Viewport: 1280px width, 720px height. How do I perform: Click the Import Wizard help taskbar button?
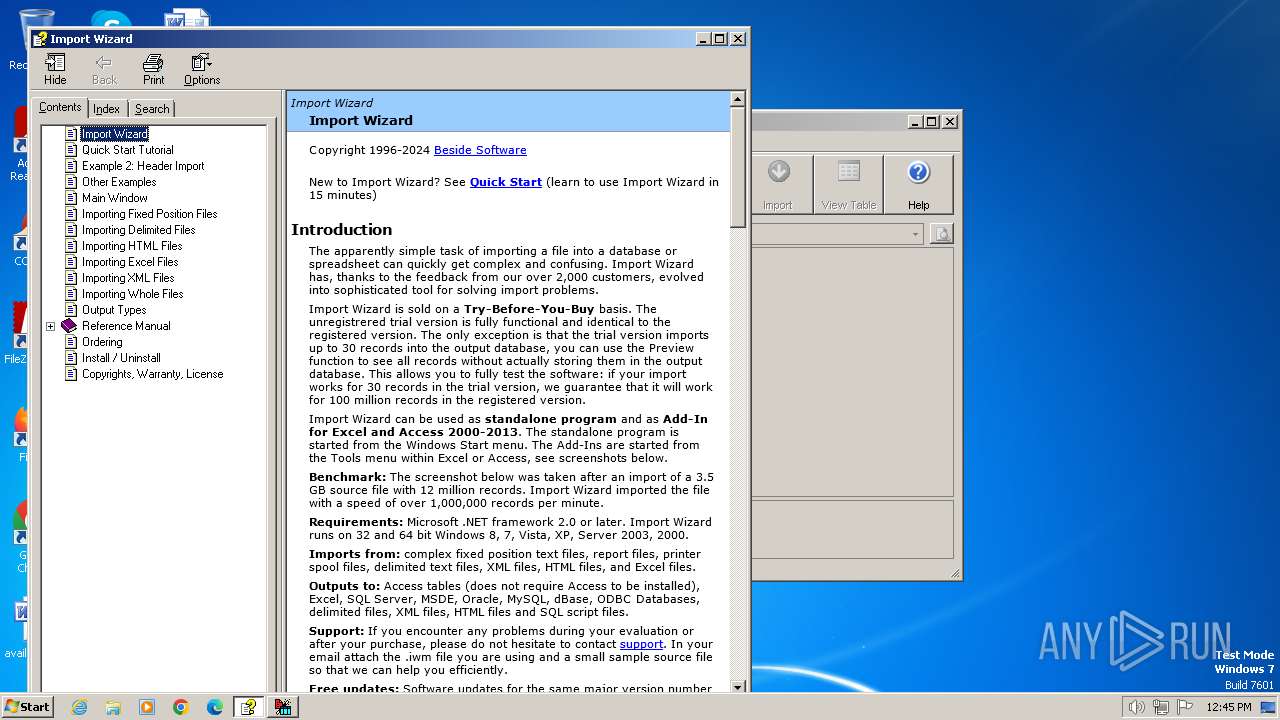coord(248,707)
